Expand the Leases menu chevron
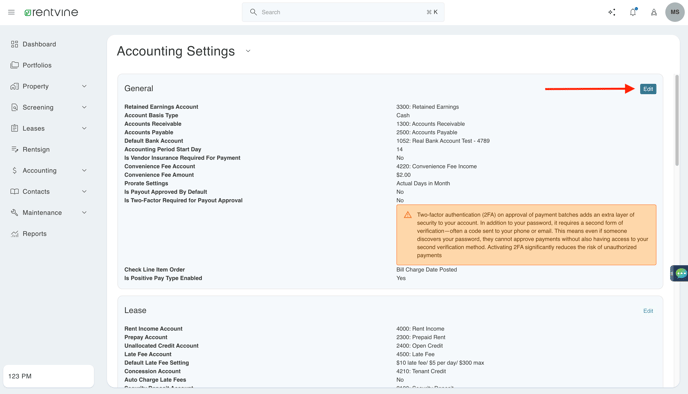This screenshot has height=394, width=688. [x=84, y=128]
